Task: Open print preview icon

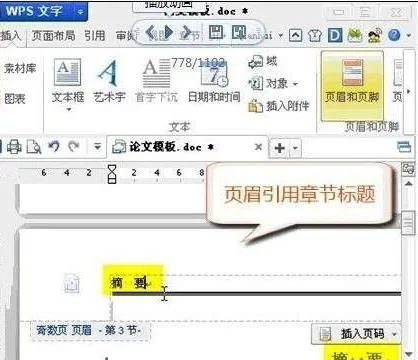Action: (x=34, y=147)
